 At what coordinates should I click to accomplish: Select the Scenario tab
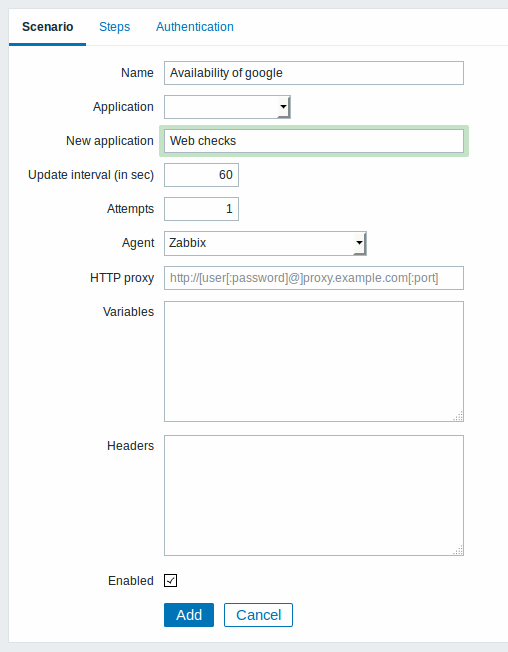click(47, 27)
